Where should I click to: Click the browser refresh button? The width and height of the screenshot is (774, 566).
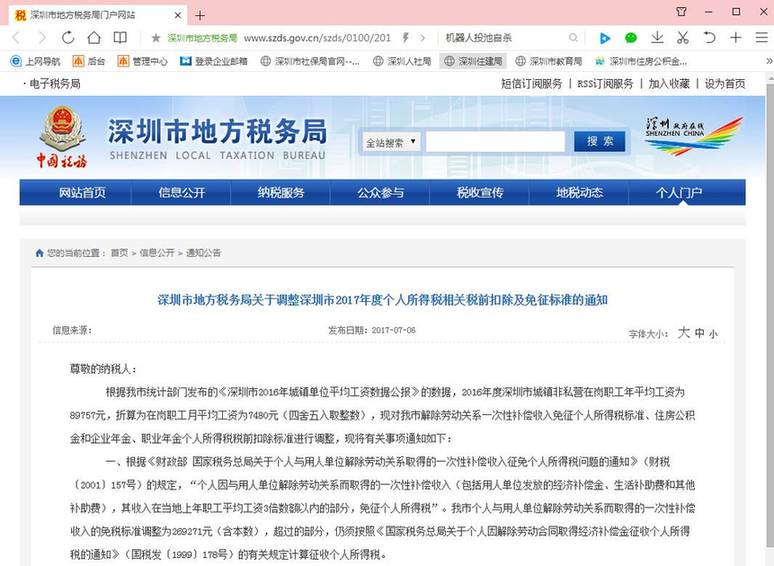[x=68, y=38]
